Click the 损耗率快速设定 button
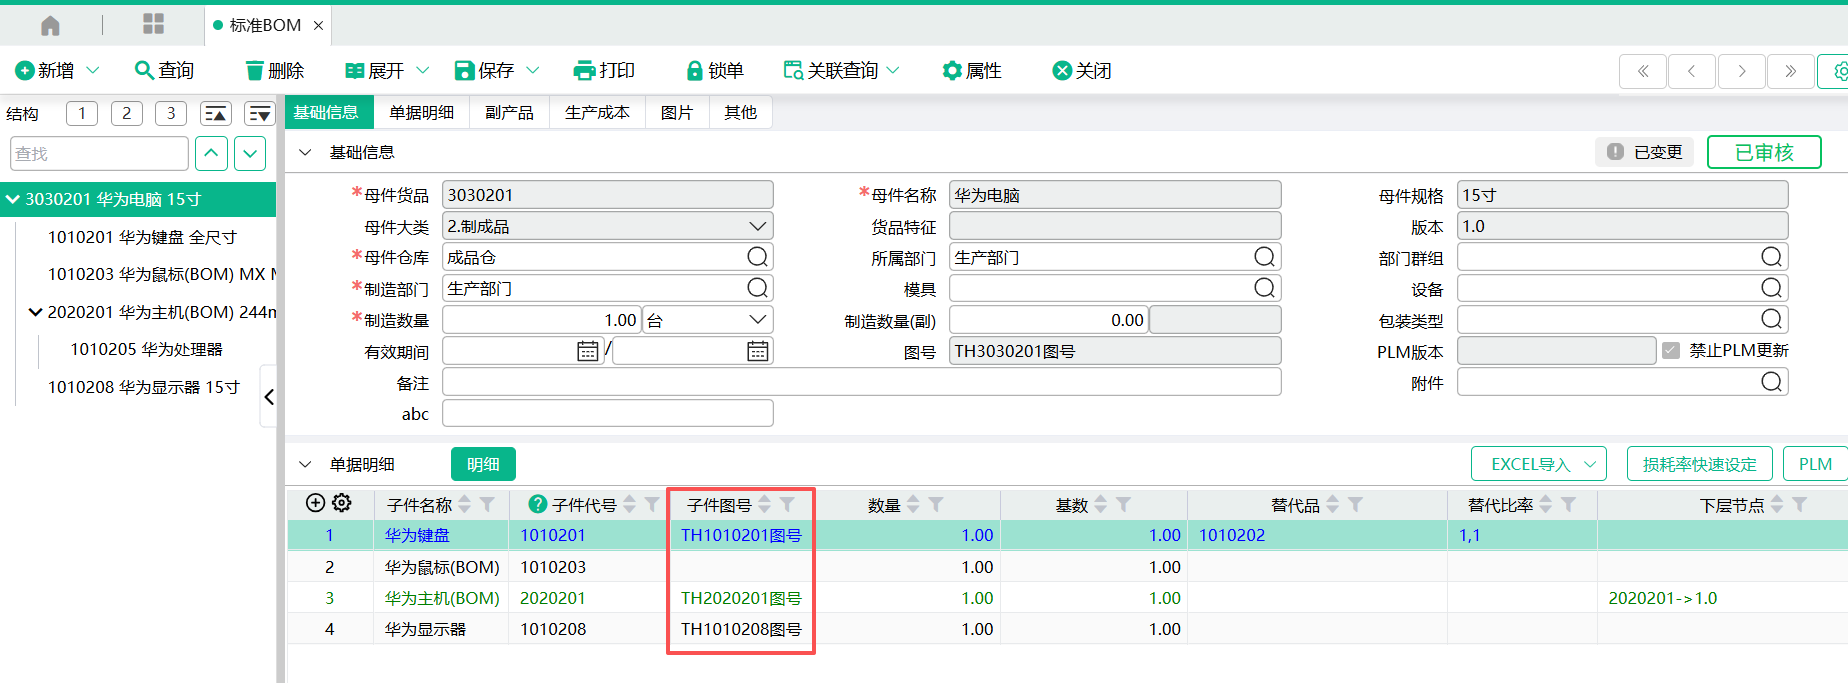The image size is (1848, 683). pos(1699,464)
